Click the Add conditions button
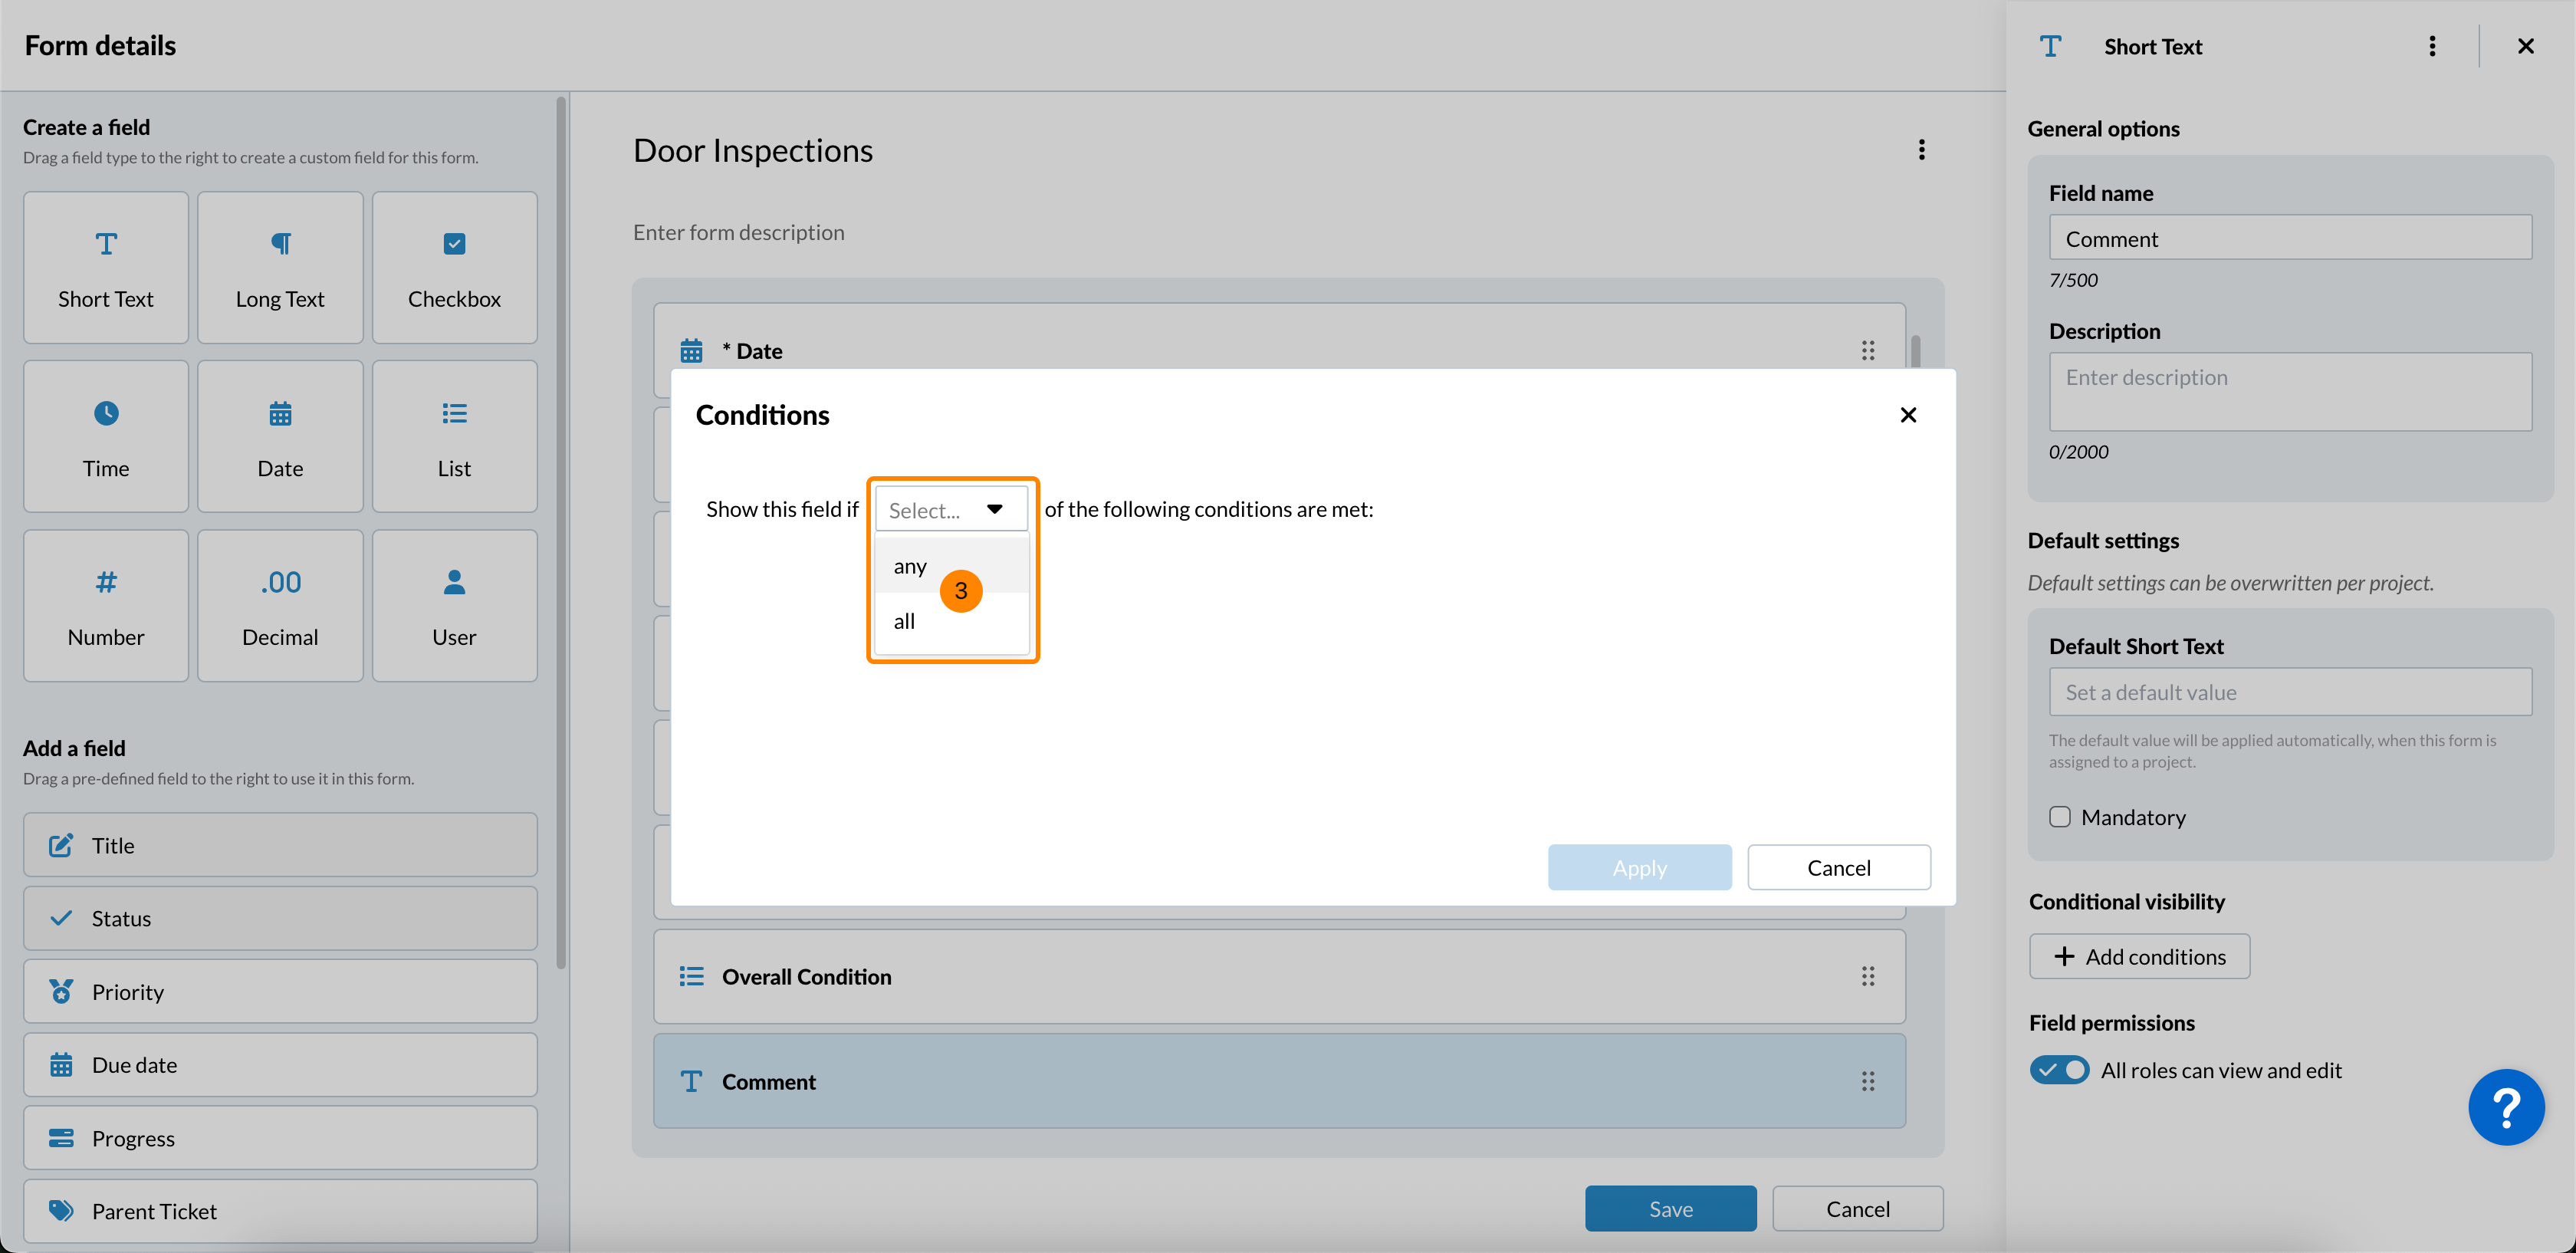2576x1253 pixels. (x=2139, y=957)
